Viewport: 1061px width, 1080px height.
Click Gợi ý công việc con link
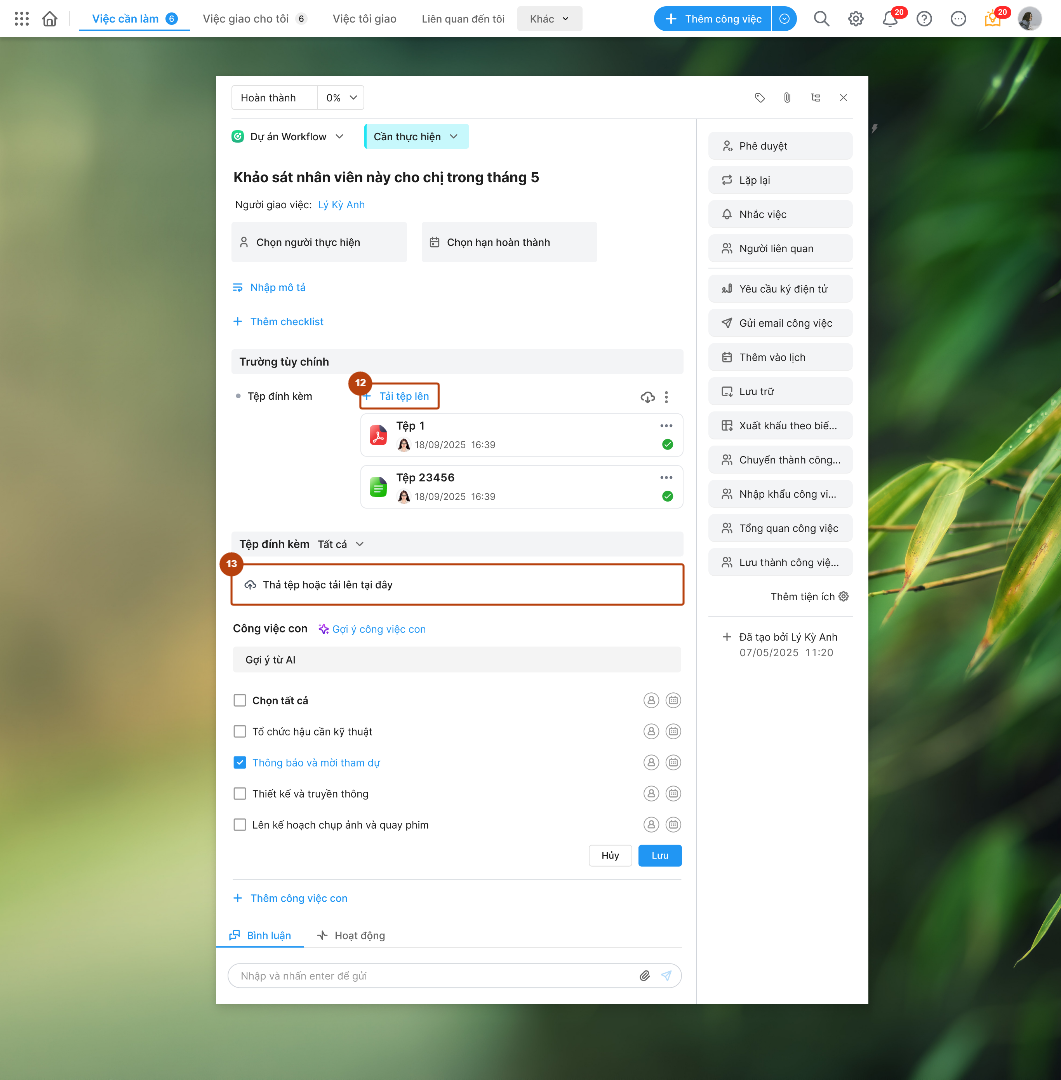click(x=372, y=629)
